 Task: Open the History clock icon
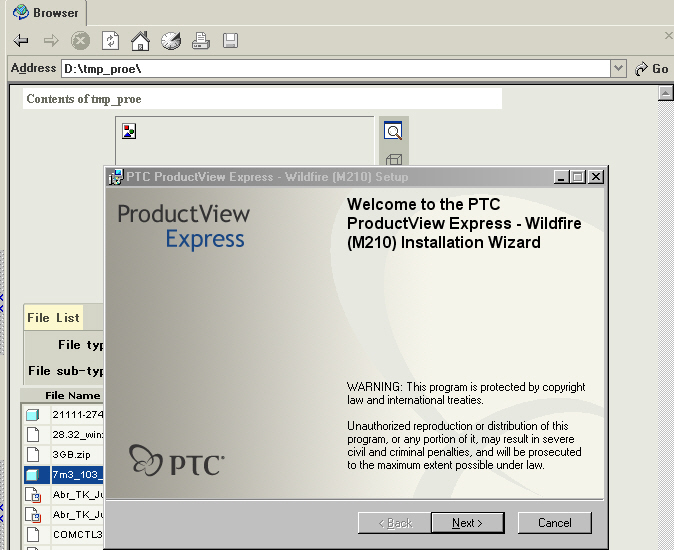click(x=171, y=41)
